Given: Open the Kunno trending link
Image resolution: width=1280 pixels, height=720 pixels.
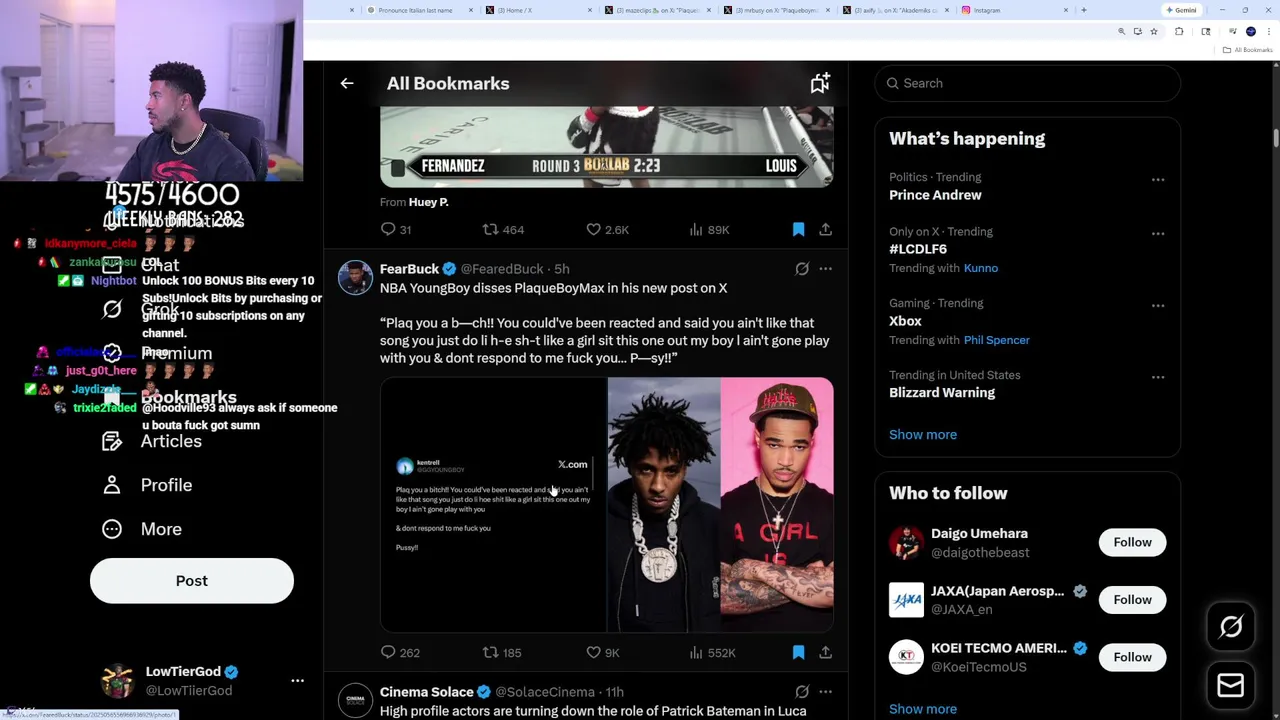Looking at the screenshot, I should 981,268.
